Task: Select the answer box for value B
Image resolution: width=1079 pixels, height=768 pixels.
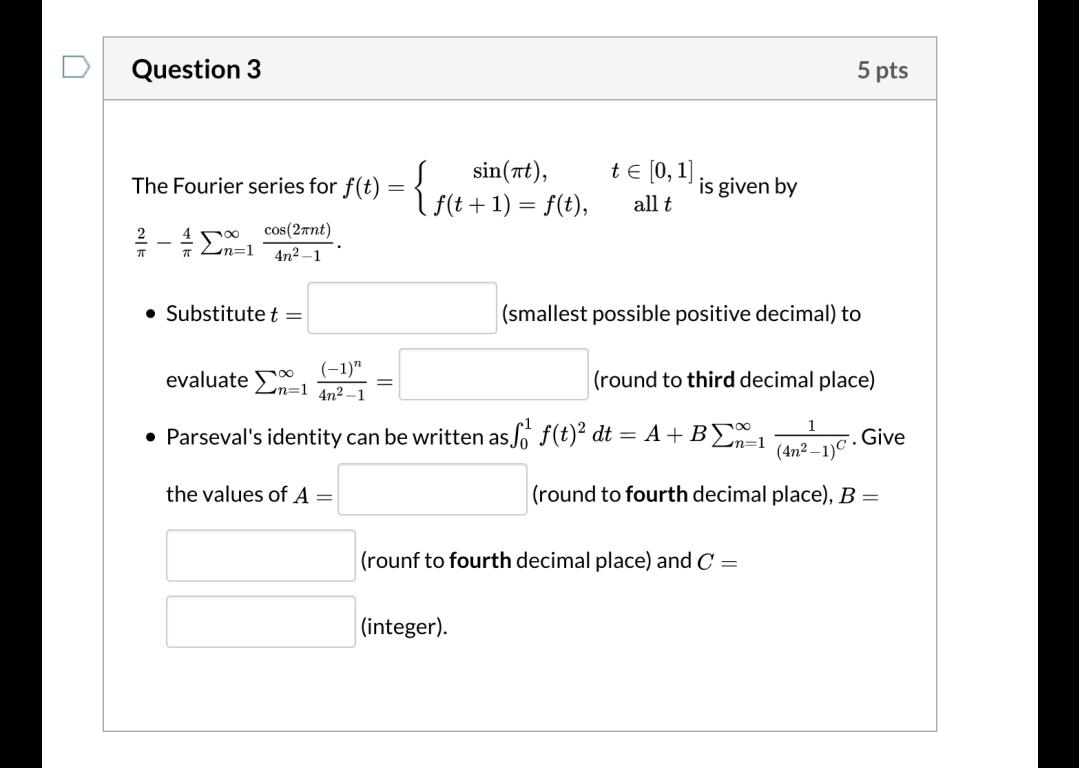Action: pos(260,554)
